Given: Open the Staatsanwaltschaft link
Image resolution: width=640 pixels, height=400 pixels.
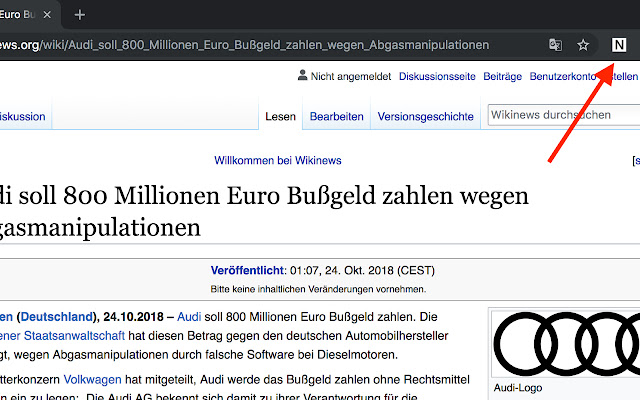Looking at the screenshot, I should [x=74, y=336].
